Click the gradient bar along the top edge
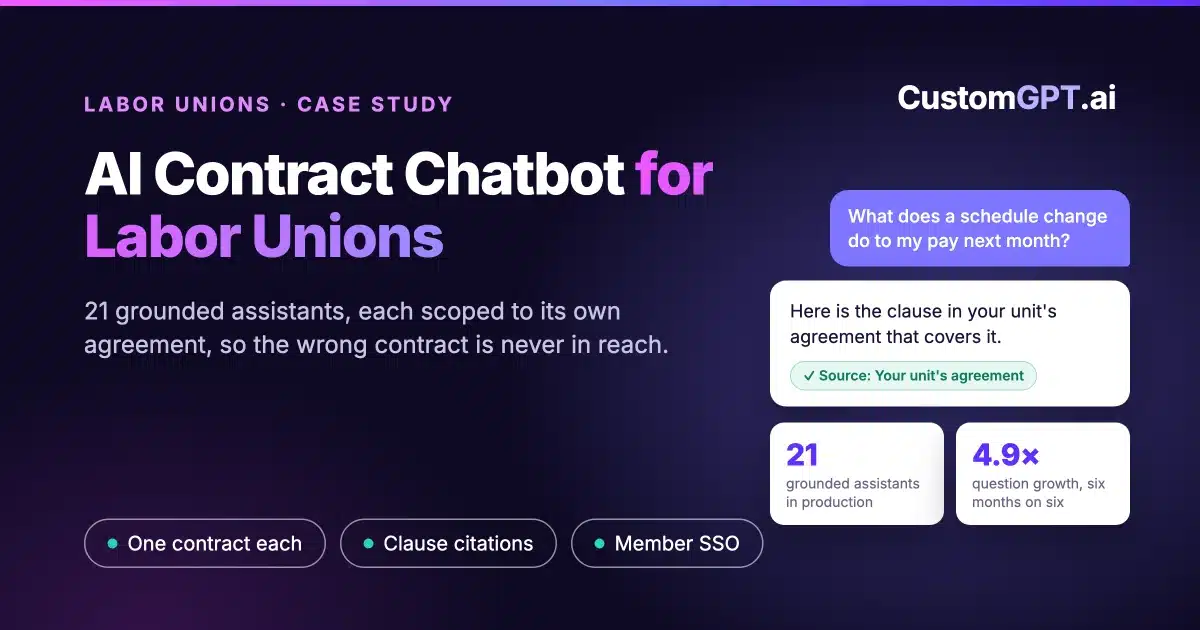 600,3
